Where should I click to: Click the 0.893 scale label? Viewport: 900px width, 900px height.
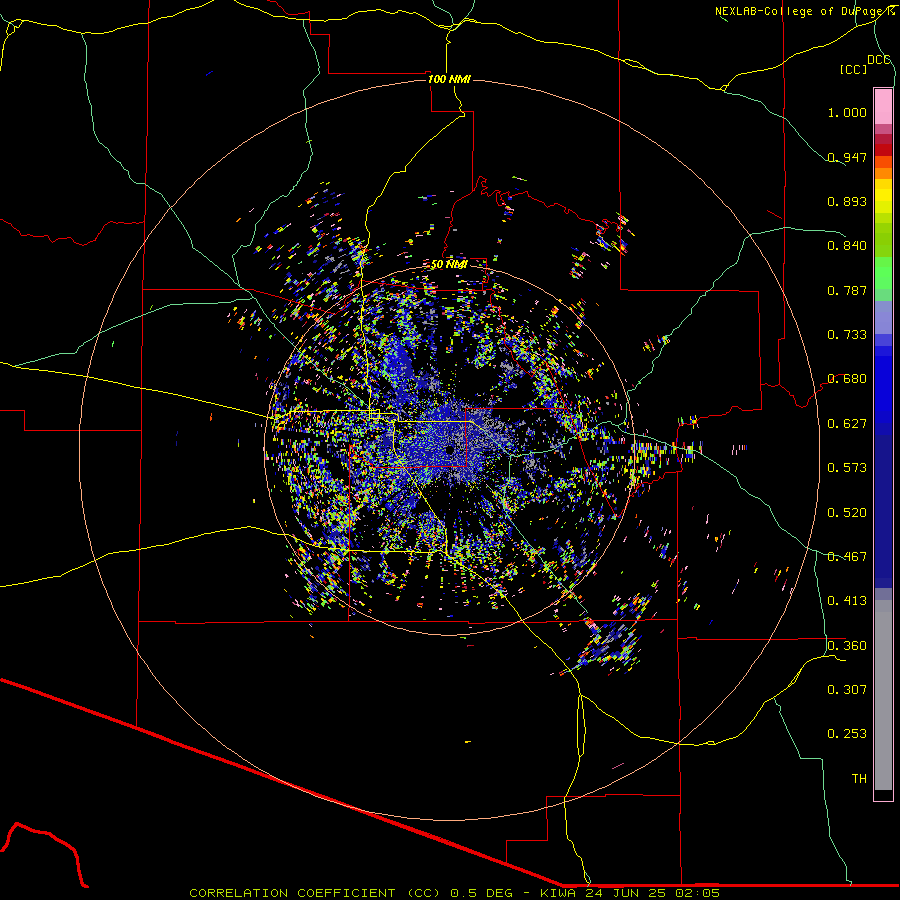[x=847, y=201]
